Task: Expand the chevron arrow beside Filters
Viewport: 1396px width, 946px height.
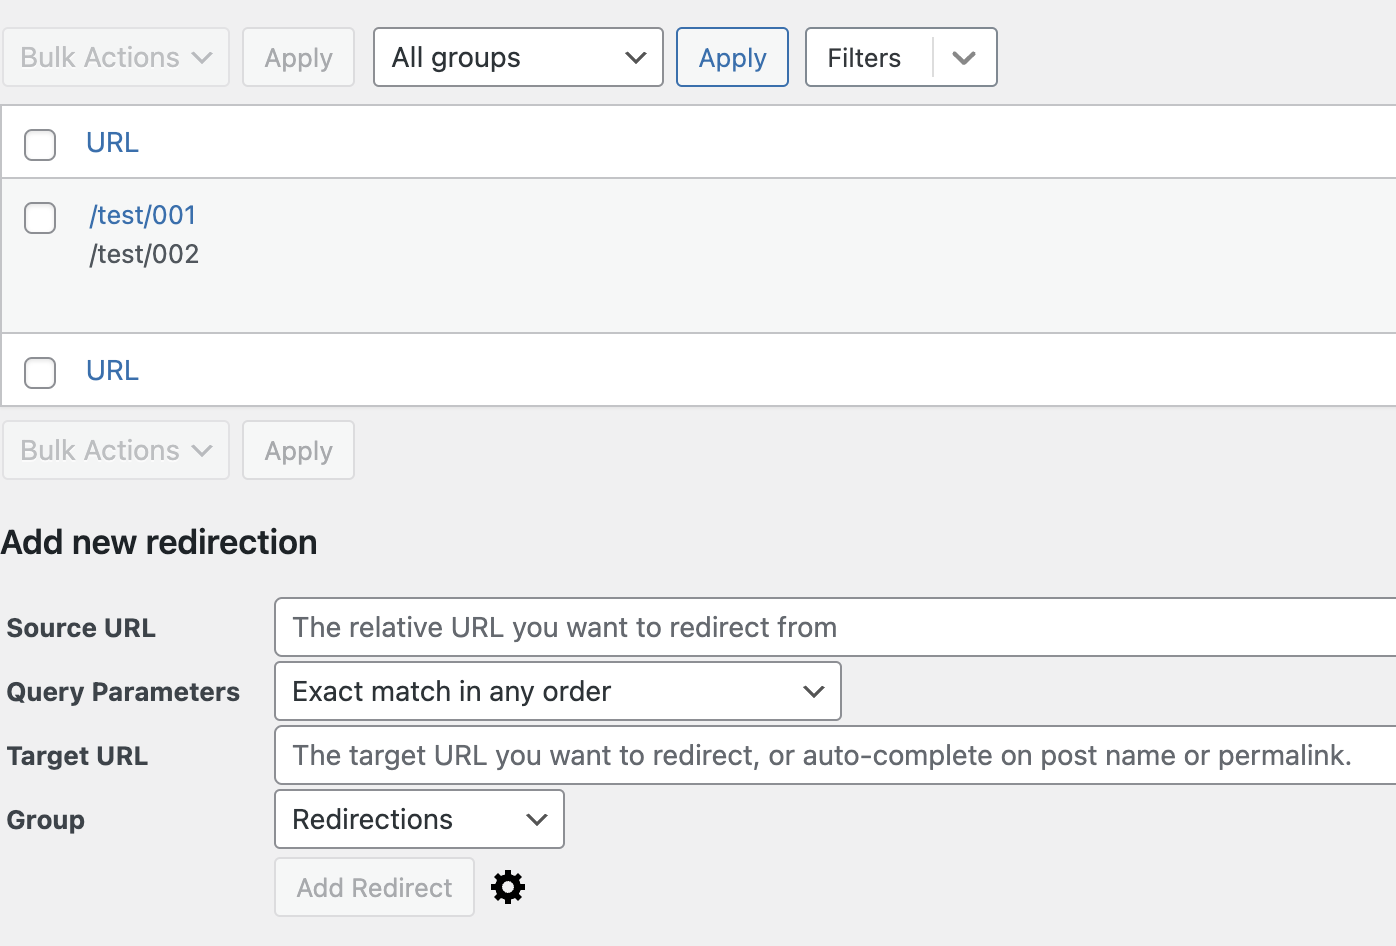Action: pyautogui.click(x=964, y=58)
